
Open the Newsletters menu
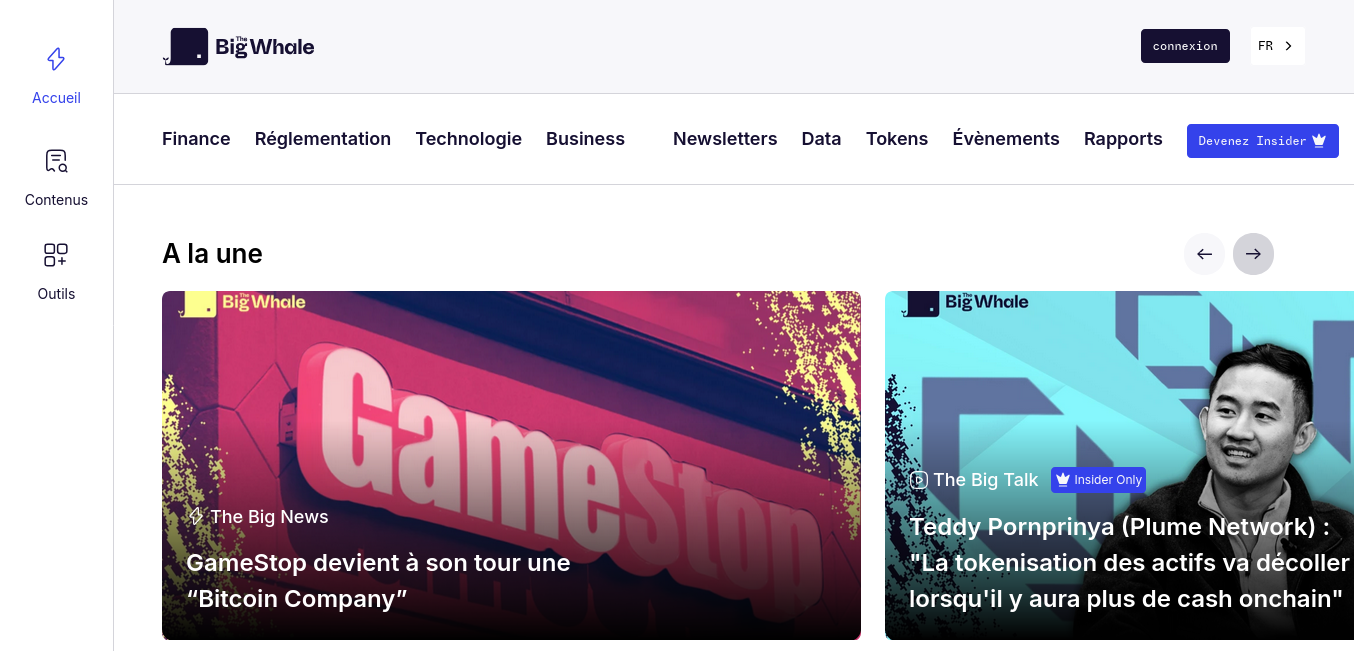[x=725, y=139]
